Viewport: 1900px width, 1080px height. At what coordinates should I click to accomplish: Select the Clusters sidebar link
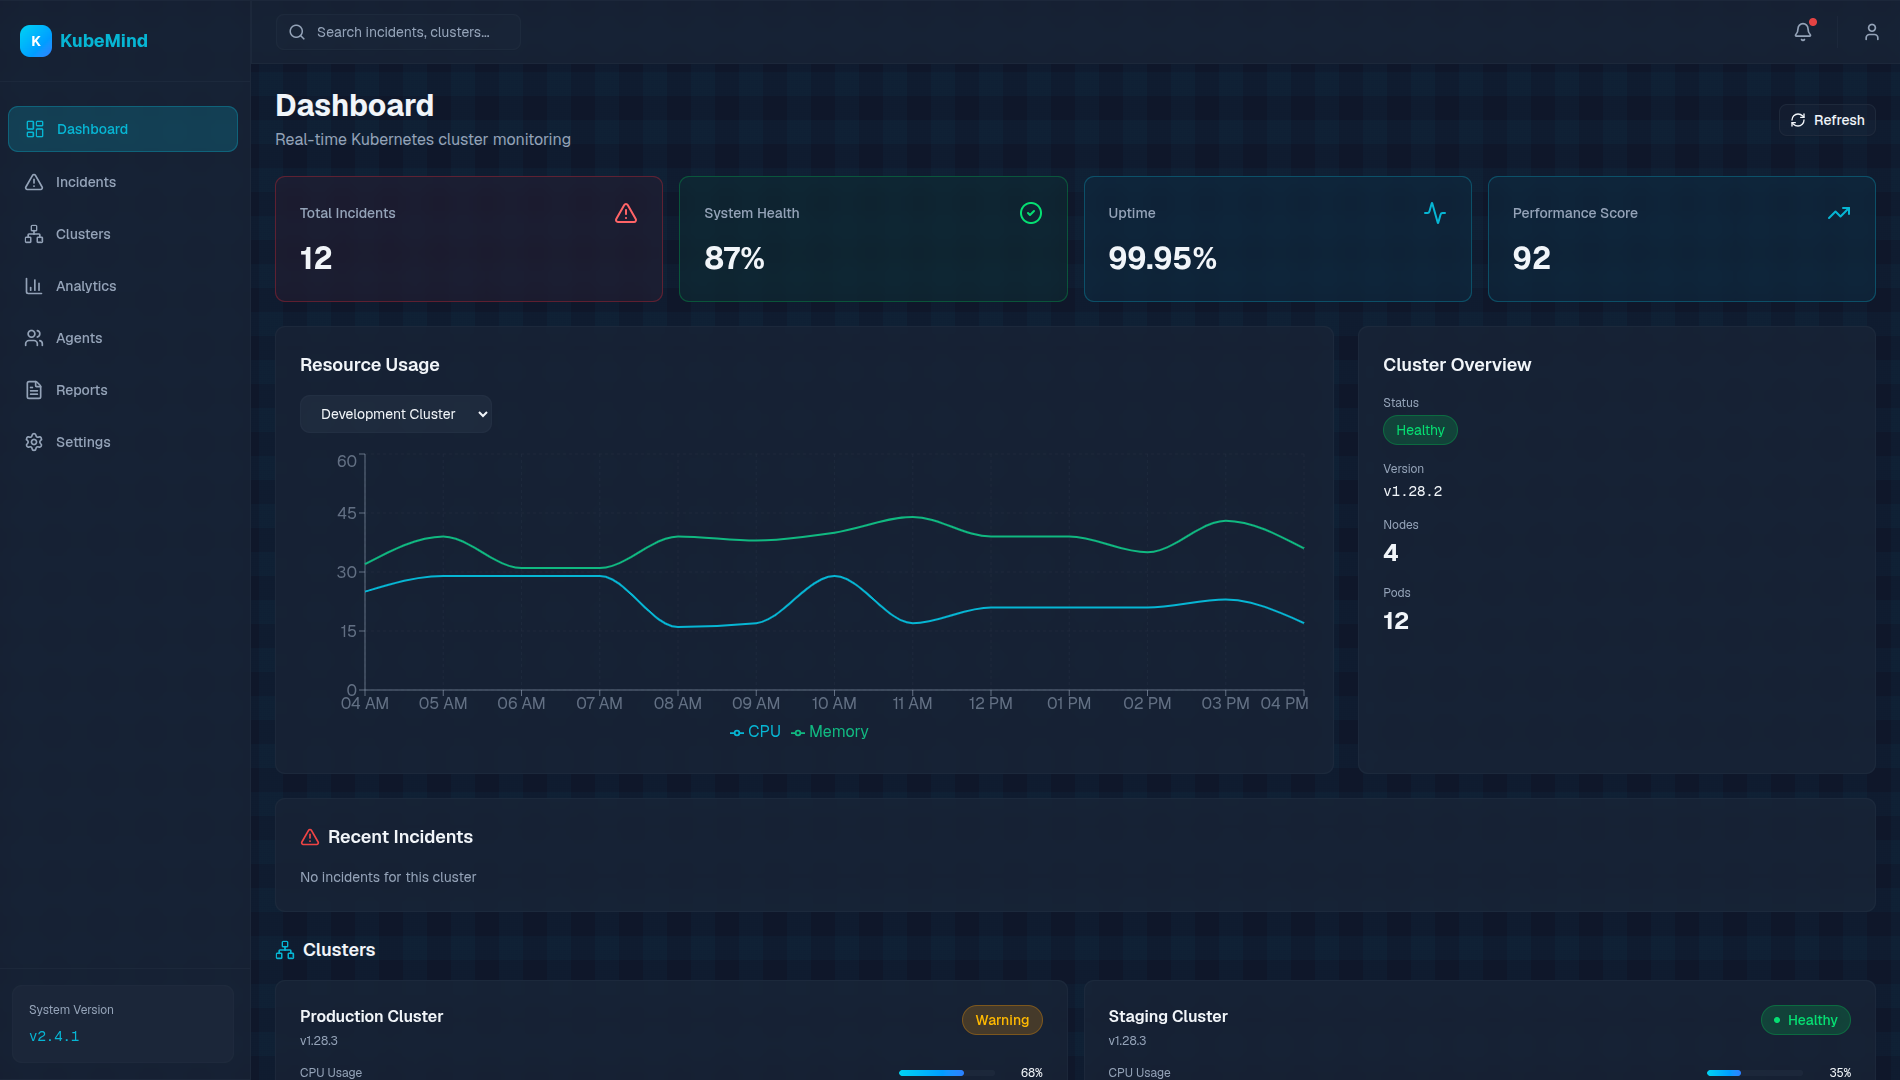click(x=123, y=234)
